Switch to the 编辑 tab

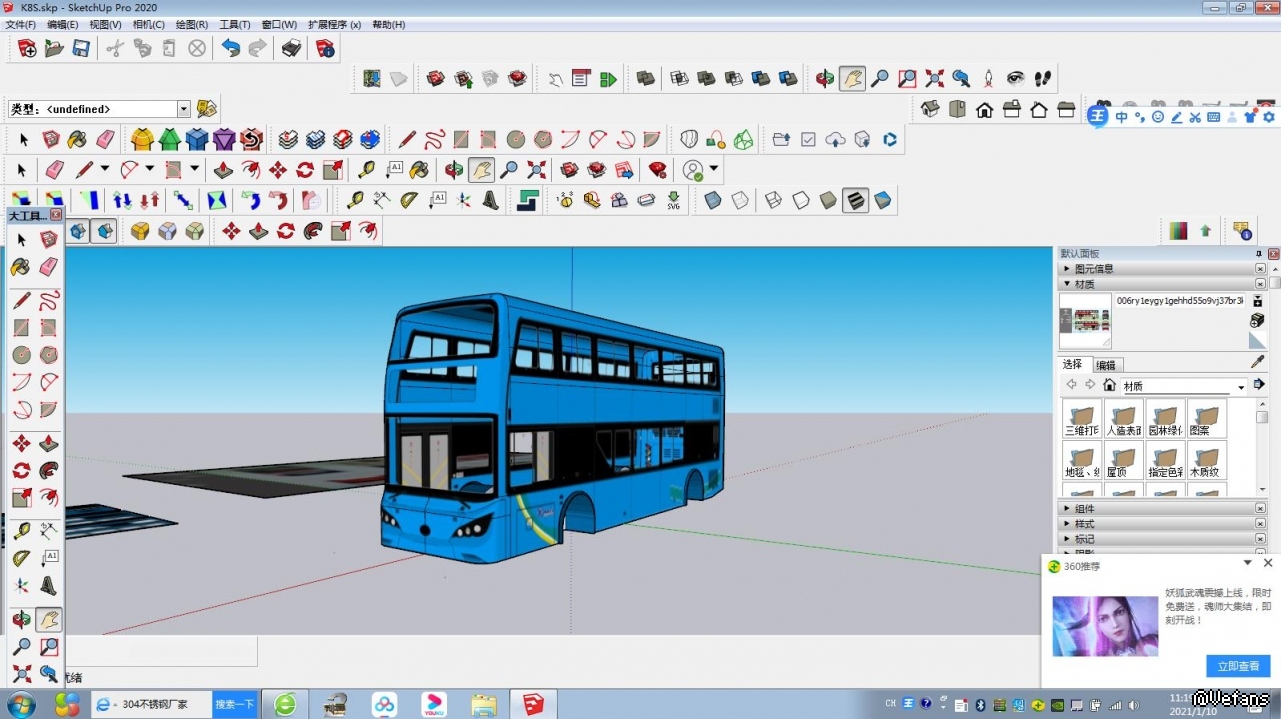(1106, 365)
